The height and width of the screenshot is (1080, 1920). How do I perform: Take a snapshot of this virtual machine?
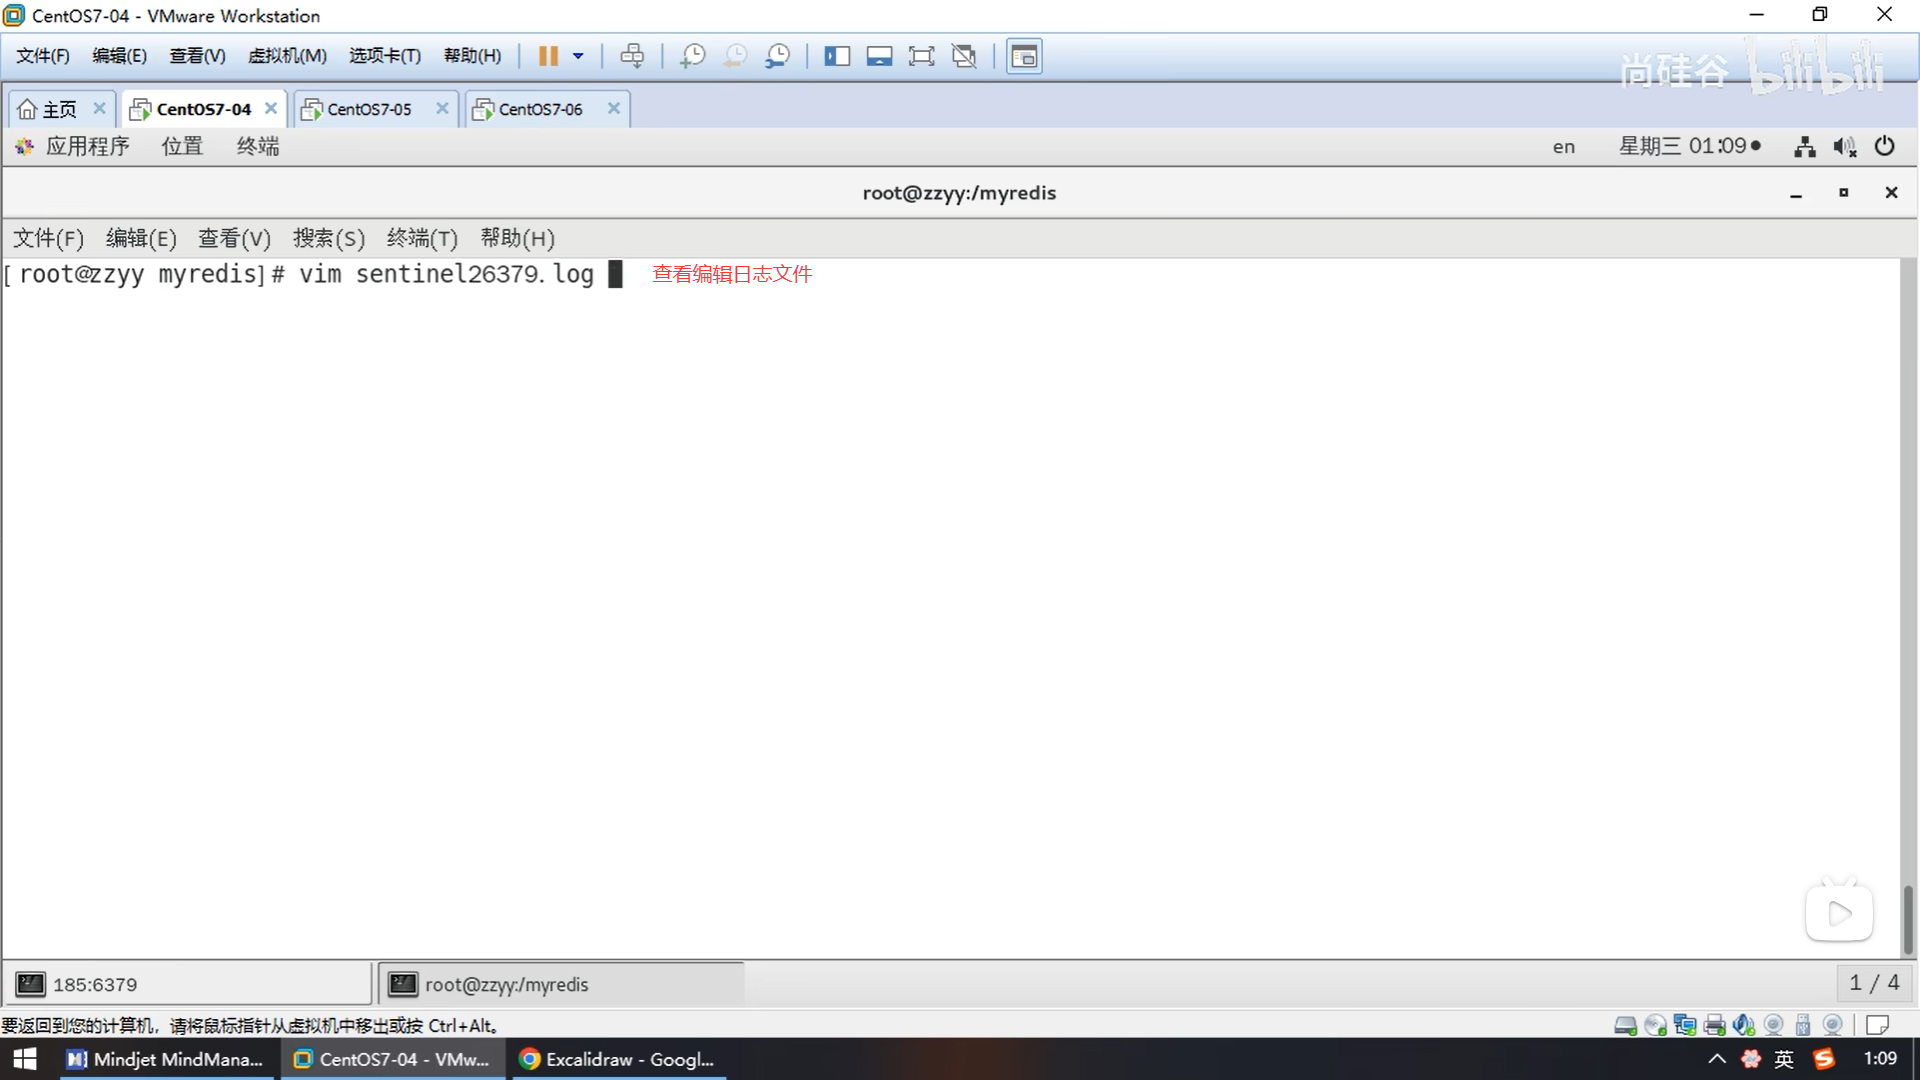(692, 56)
